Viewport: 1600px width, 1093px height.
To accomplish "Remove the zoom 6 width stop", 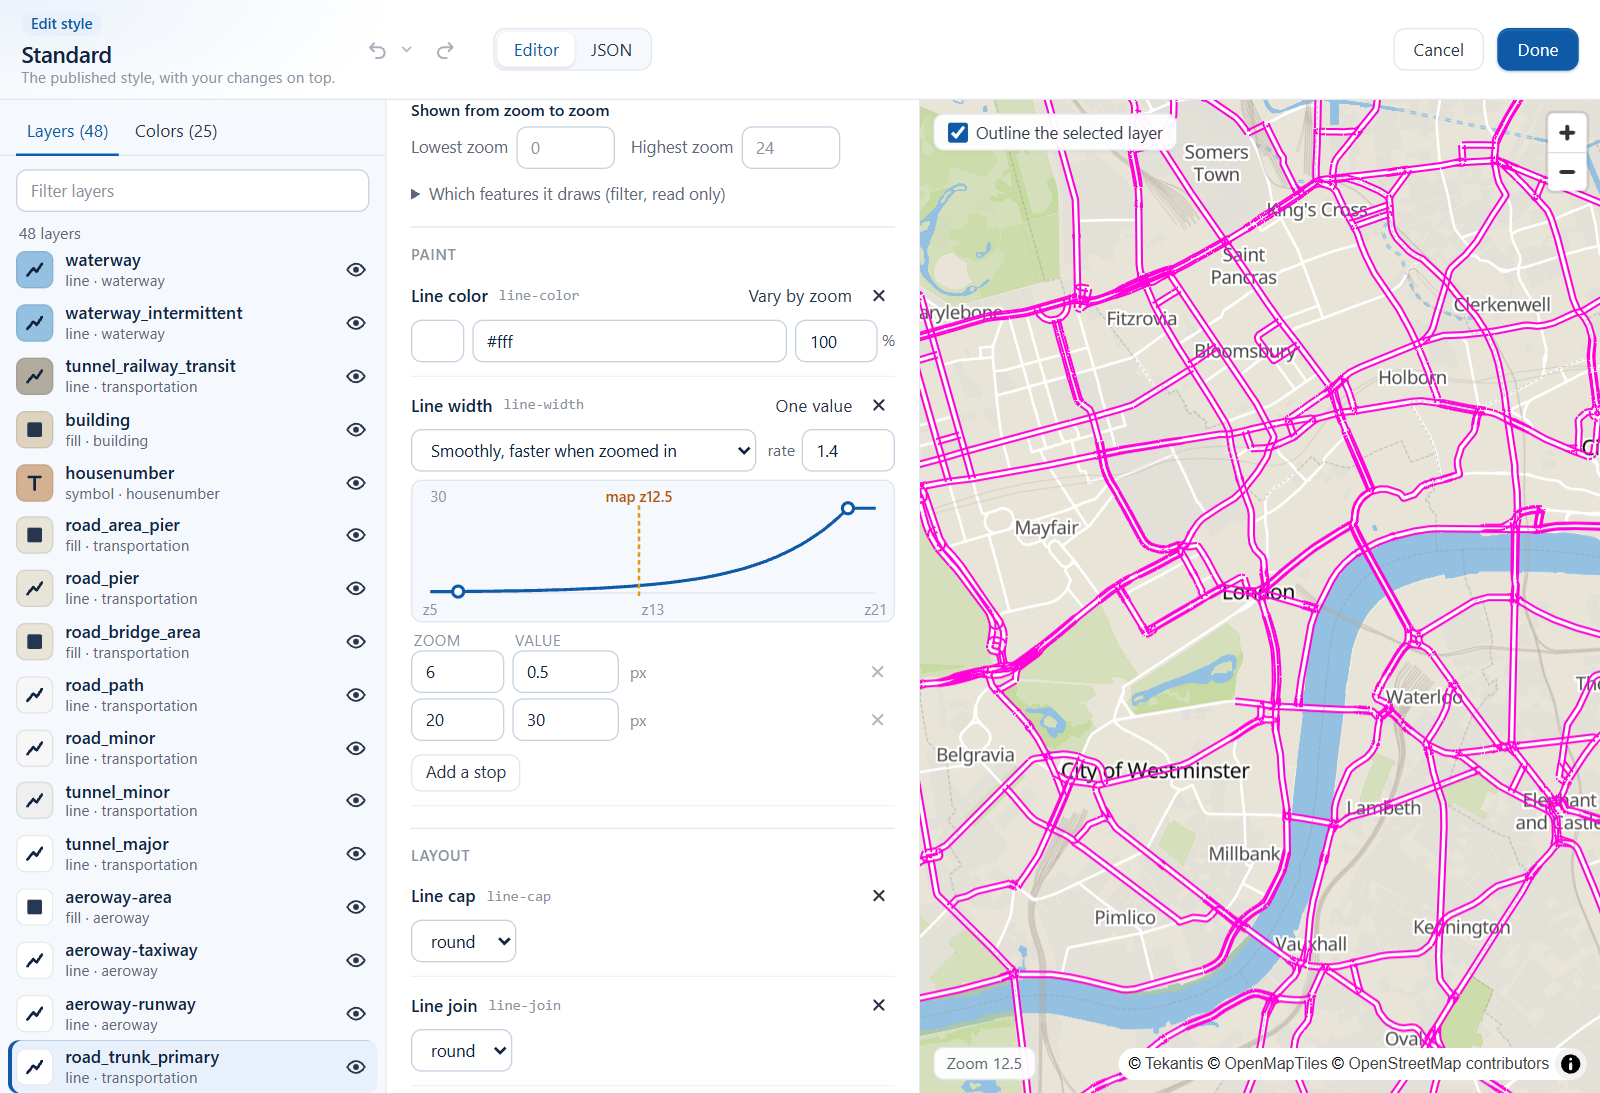I will tap(877, 672).
